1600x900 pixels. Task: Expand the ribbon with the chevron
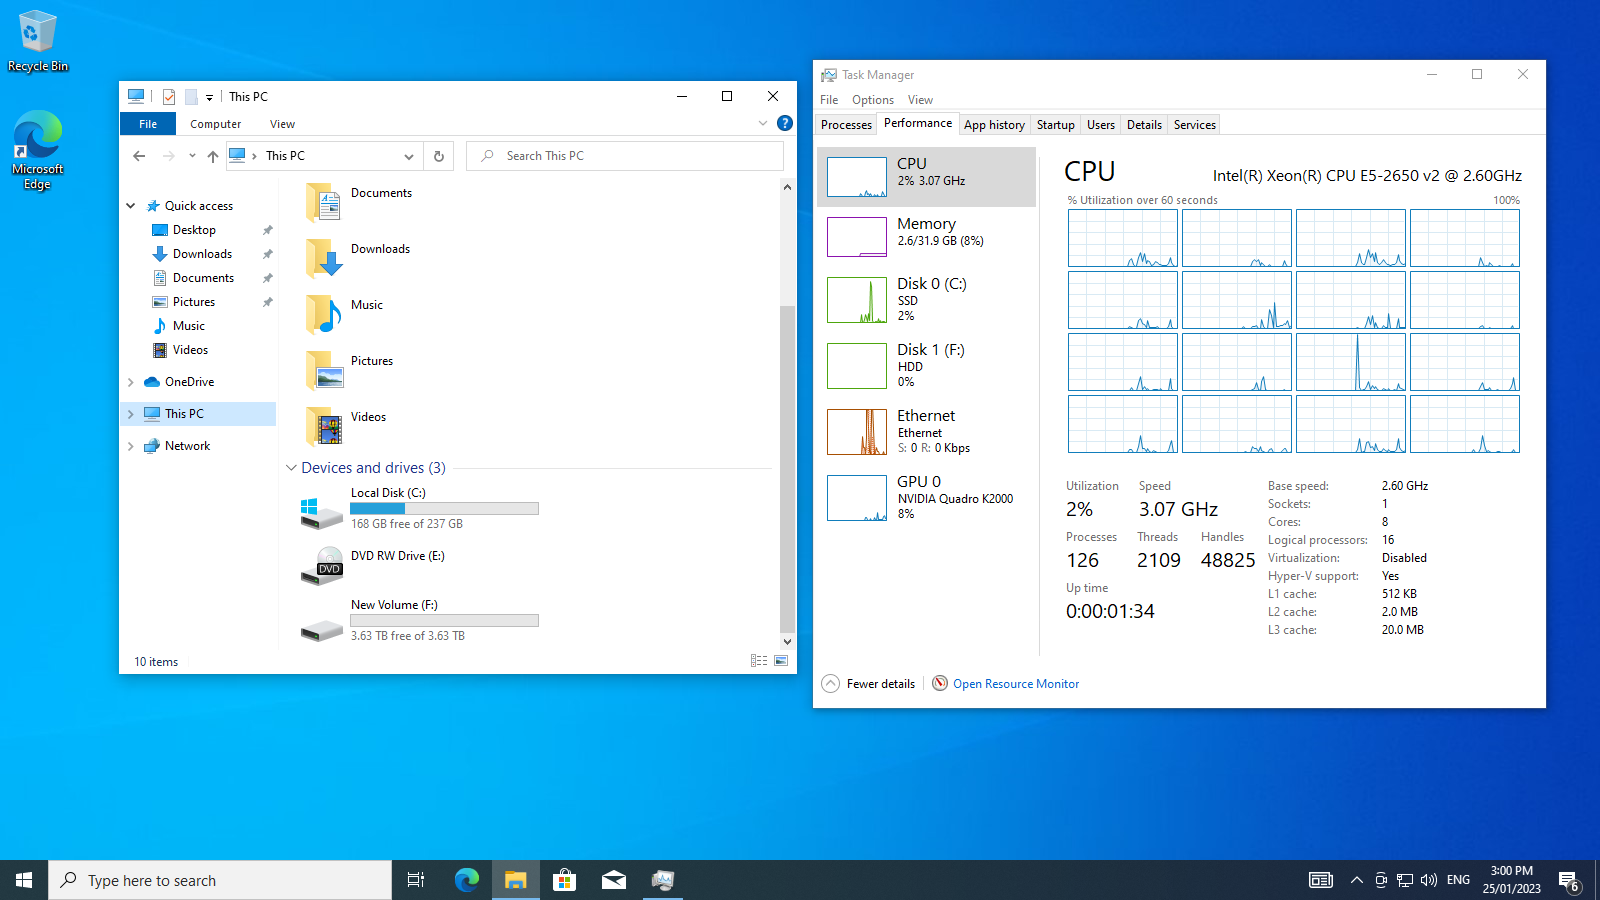763,123
